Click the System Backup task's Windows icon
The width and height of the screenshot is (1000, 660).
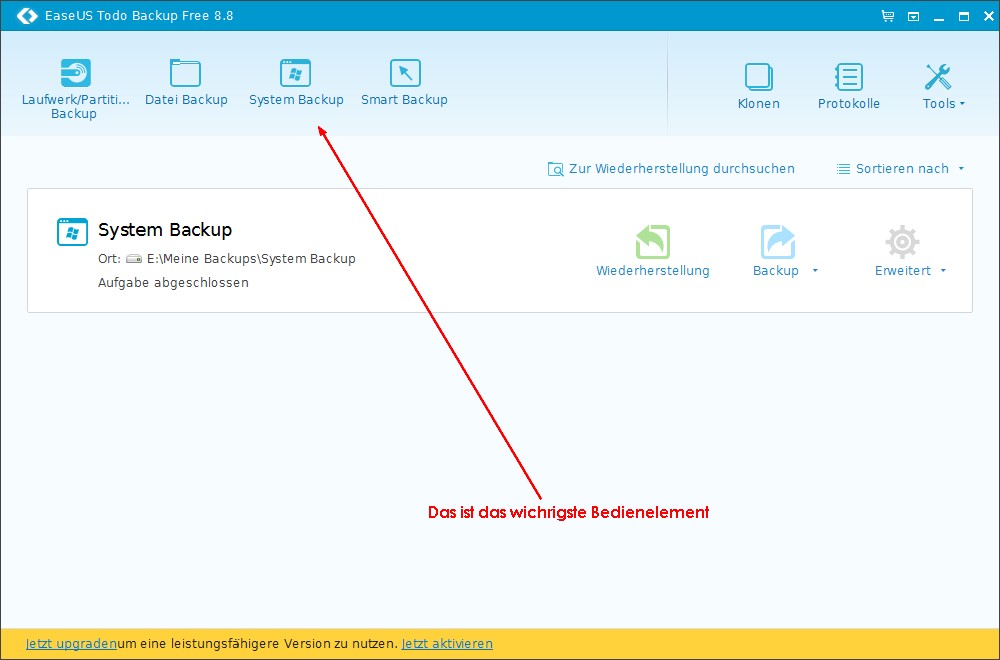[72, 232]
